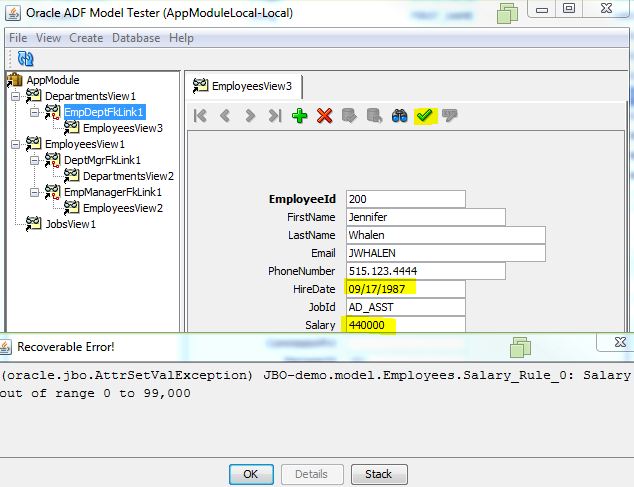This screenshot has width=634, height=487.
Task: Click OK in the error dialog
Action: pyautogui.click(x=251, y=474)
